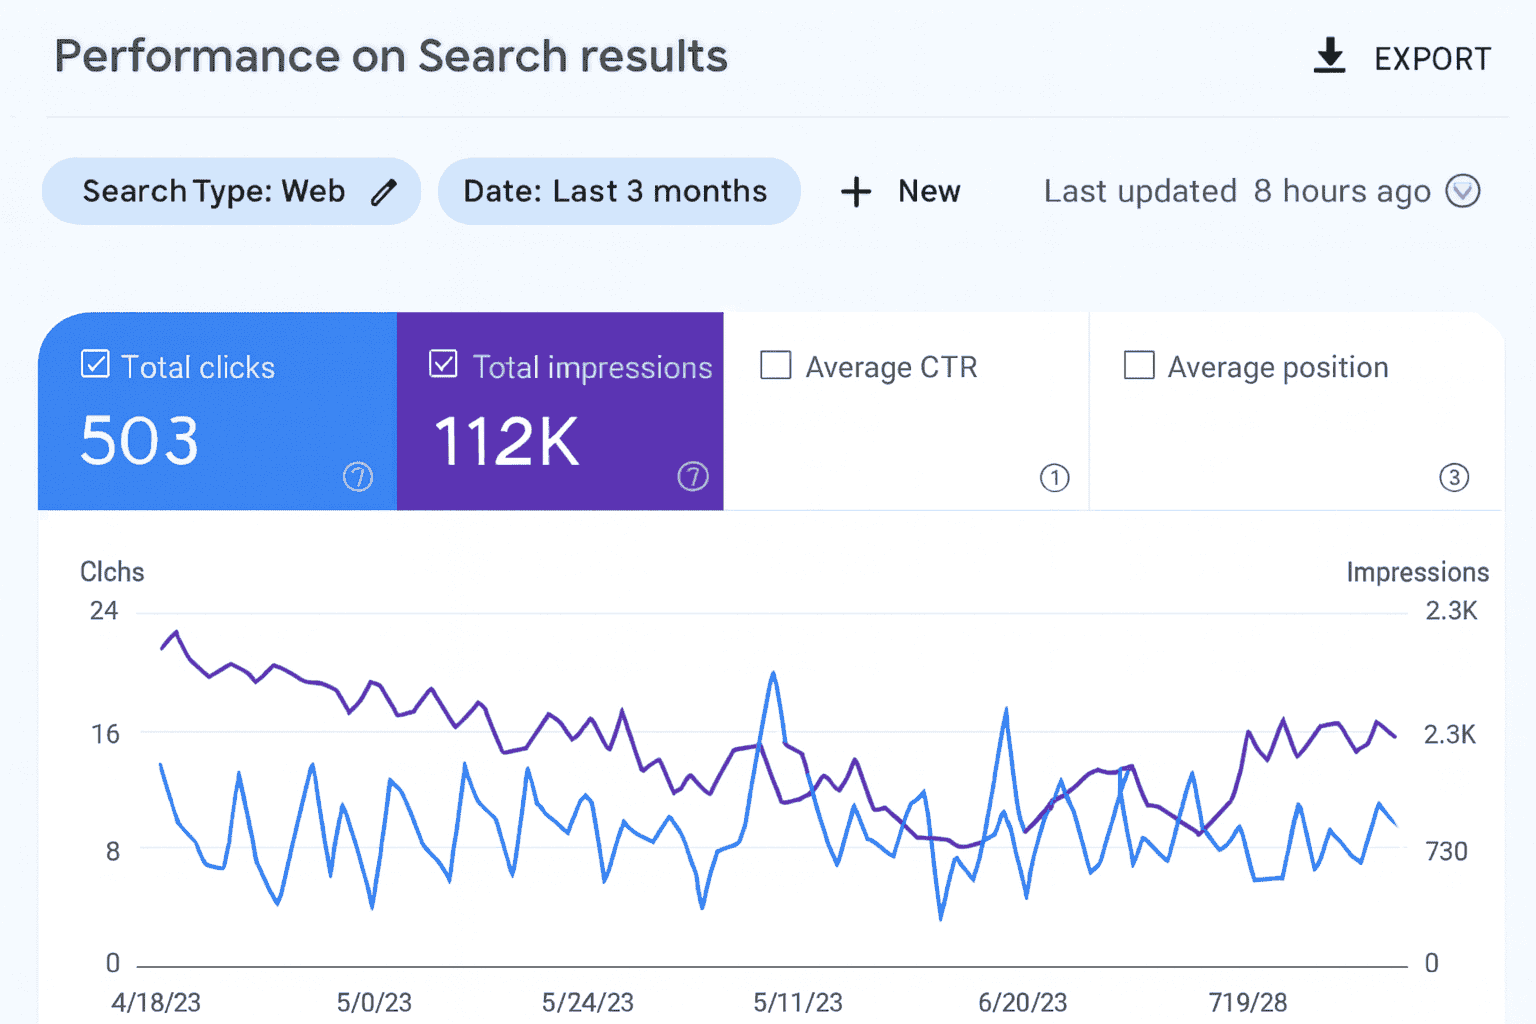Uncheck the Total impressions checkbox
1536x1024 pixels.
point(443,365)
